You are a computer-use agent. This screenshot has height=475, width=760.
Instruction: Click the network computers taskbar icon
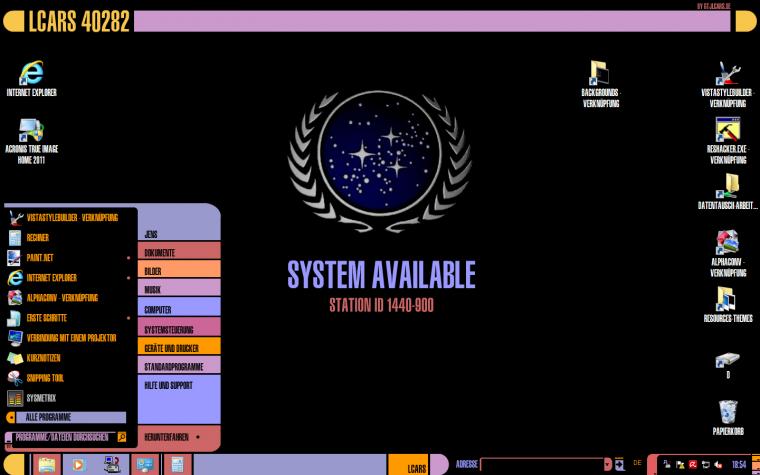click(x=111, y=465)
